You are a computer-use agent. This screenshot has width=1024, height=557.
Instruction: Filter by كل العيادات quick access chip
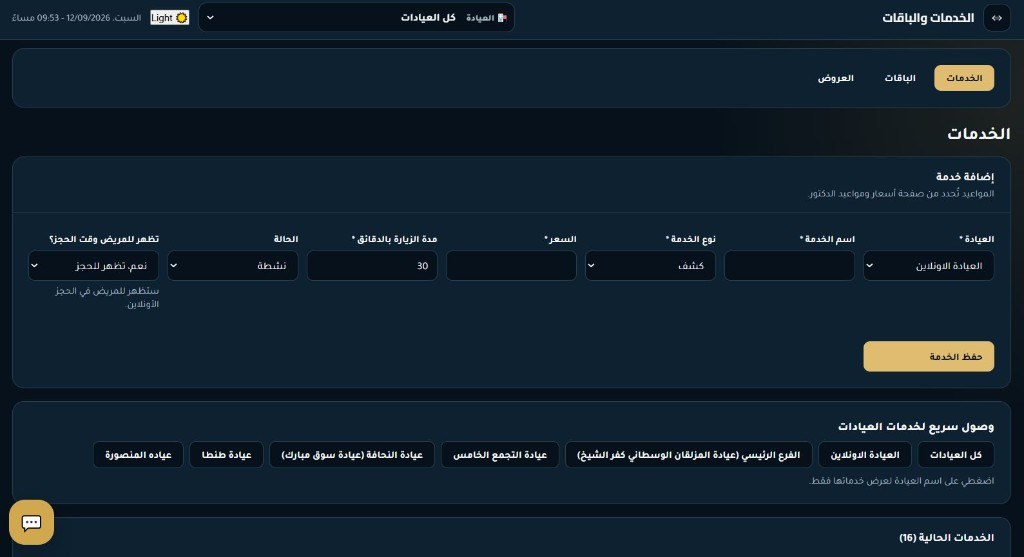[x=955, y=454]
